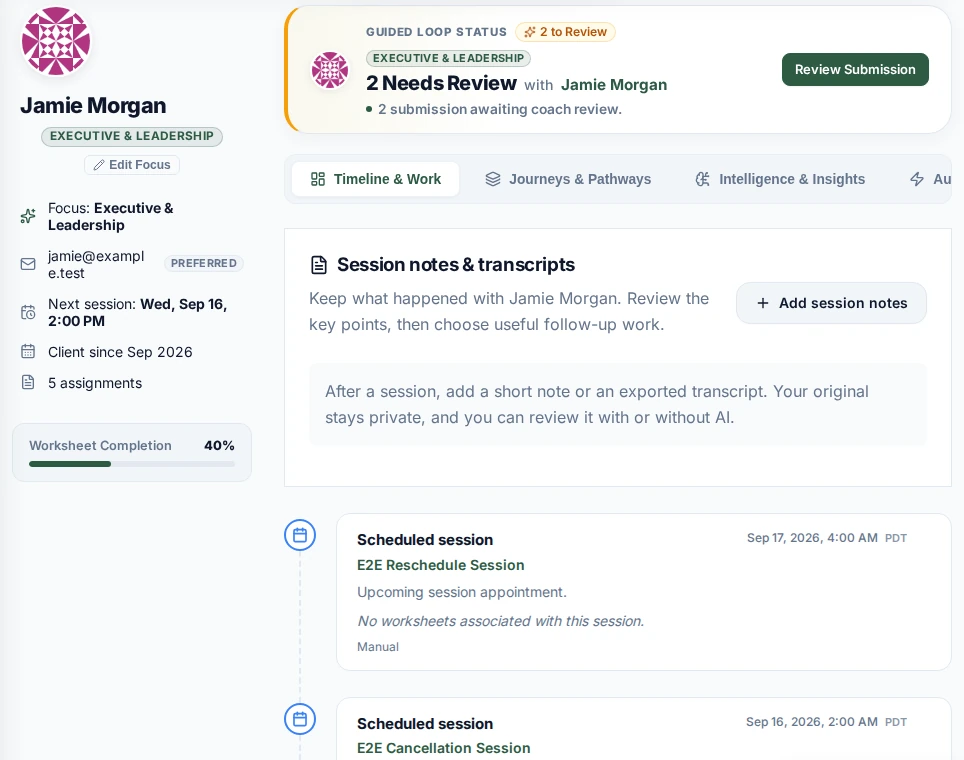This screenshot has width=964, height=760.
Task: Click the Review Submission button
Action: click(x=855, y=69)
